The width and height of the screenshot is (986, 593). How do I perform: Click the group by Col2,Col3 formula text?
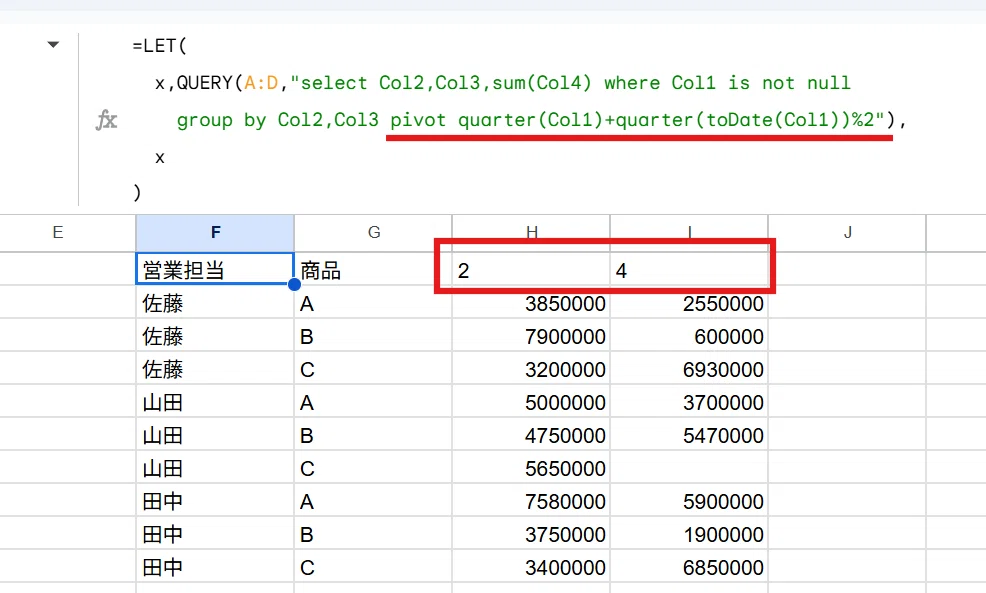277,119
